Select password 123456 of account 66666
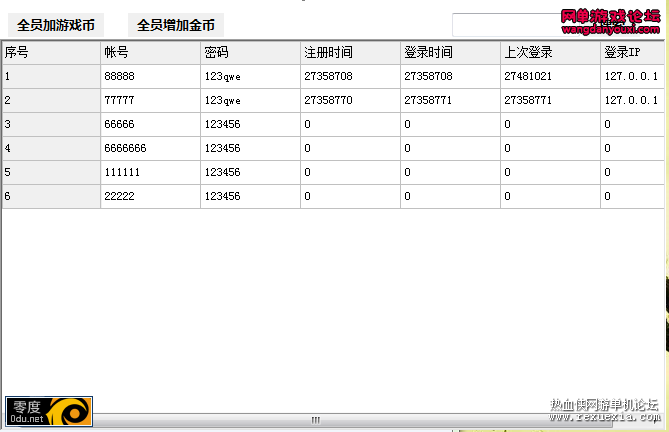669x432 pixels. [x=250, y=125]
